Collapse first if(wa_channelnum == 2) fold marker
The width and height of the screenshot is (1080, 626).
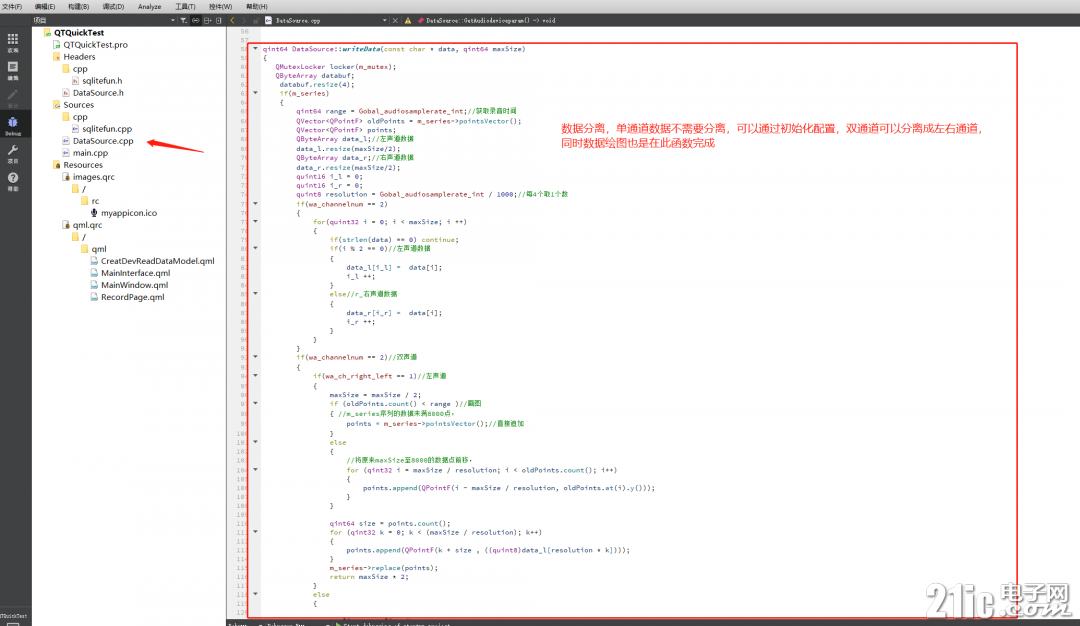(x=256, y=204)
